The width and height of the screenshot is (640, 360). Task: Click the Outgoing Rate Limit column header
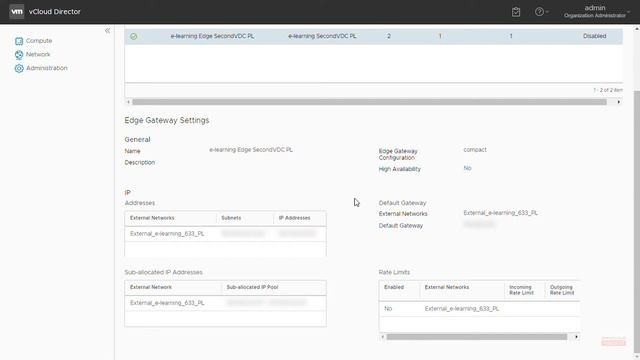click(x=562, y=290)
